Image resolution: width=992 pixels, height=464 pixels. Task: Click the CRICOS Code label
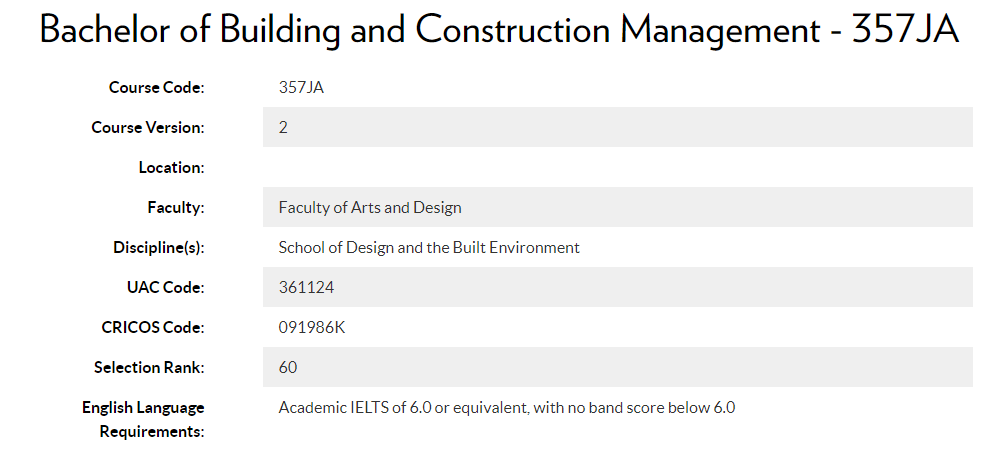153,327
